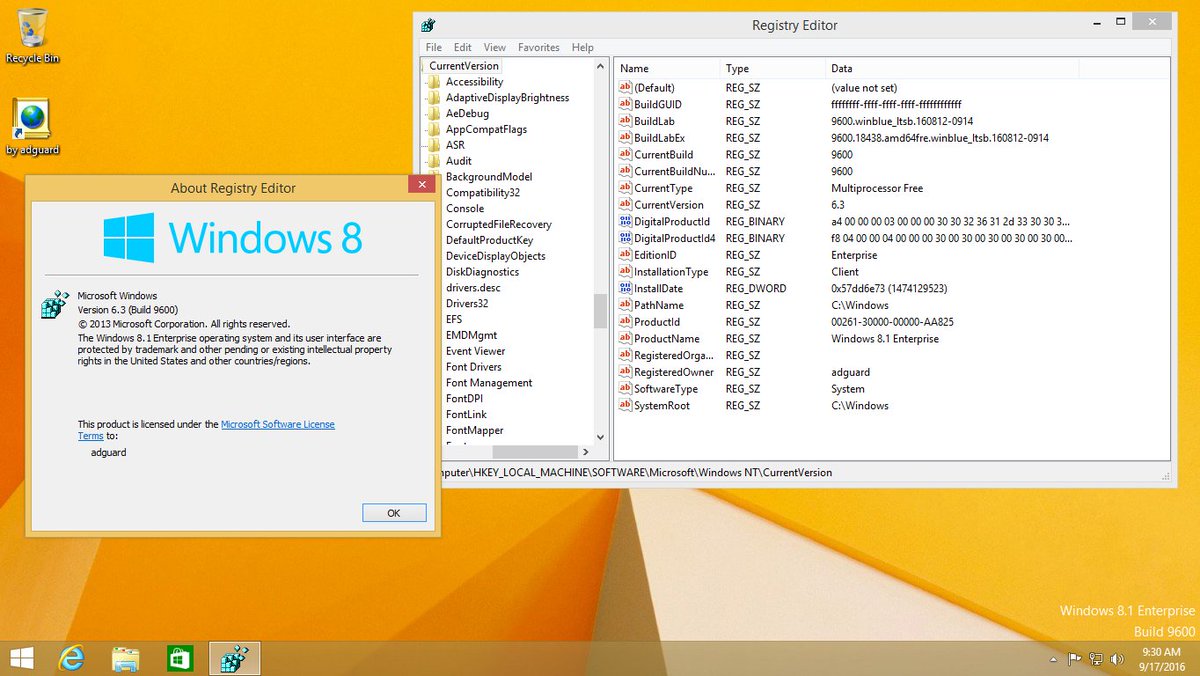Click the icon beside ProductName value

click(x=626, y=338)
